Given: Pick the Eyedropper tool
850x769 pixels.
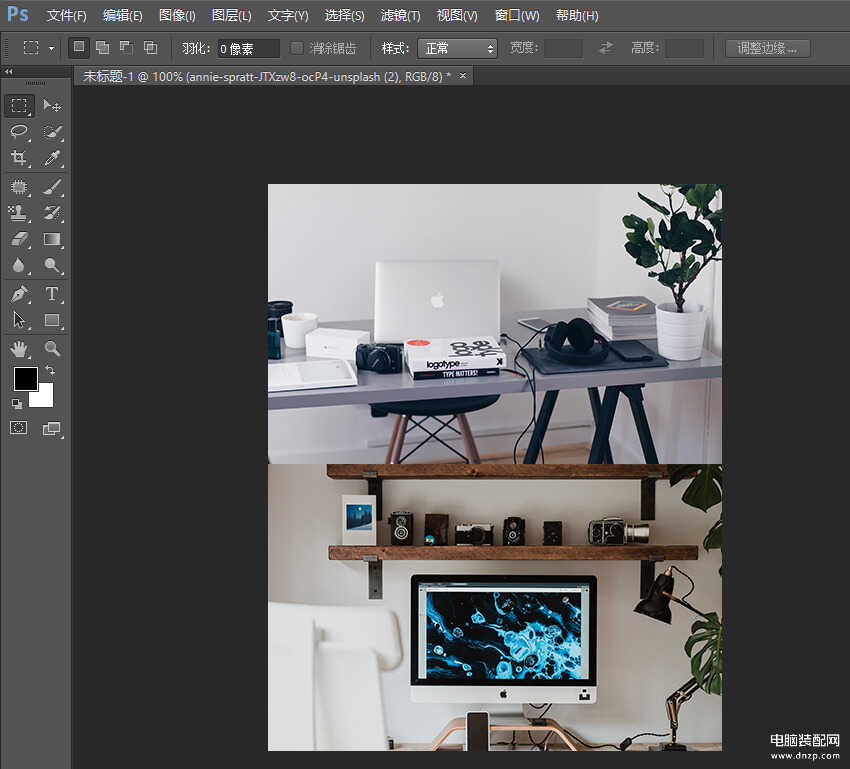Looking at the screenshot, I should tap(52, 158).
